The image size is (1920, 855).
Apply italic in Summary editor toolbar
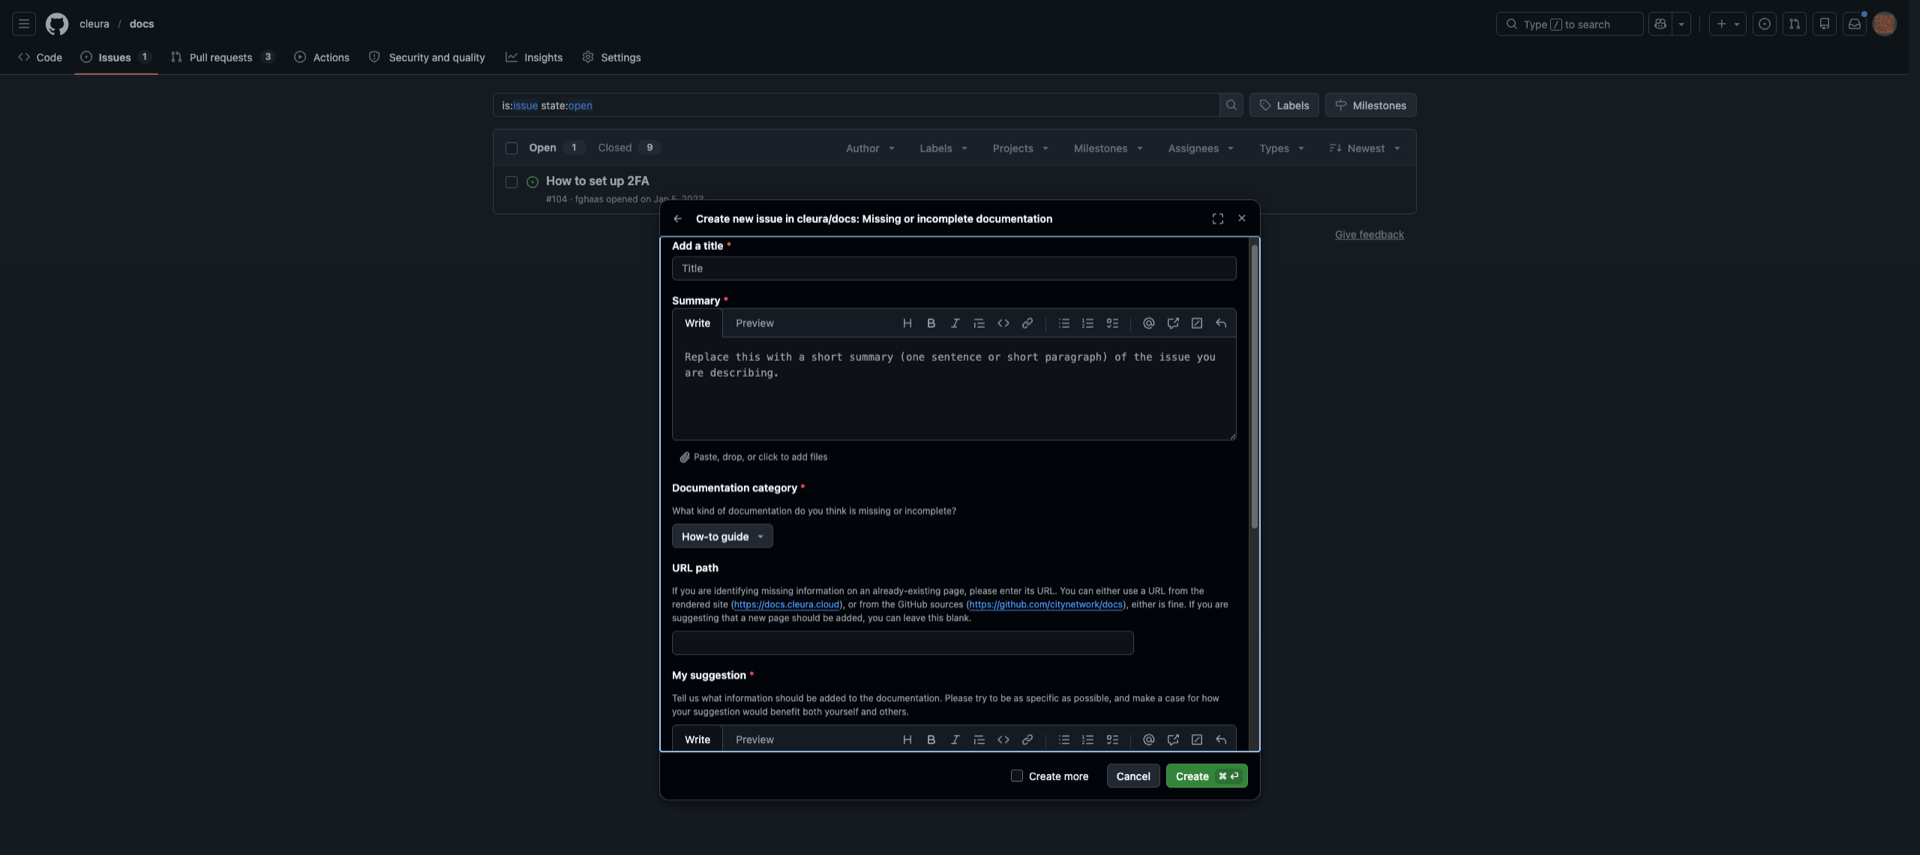pyautogui.click(x=955, y=324)
